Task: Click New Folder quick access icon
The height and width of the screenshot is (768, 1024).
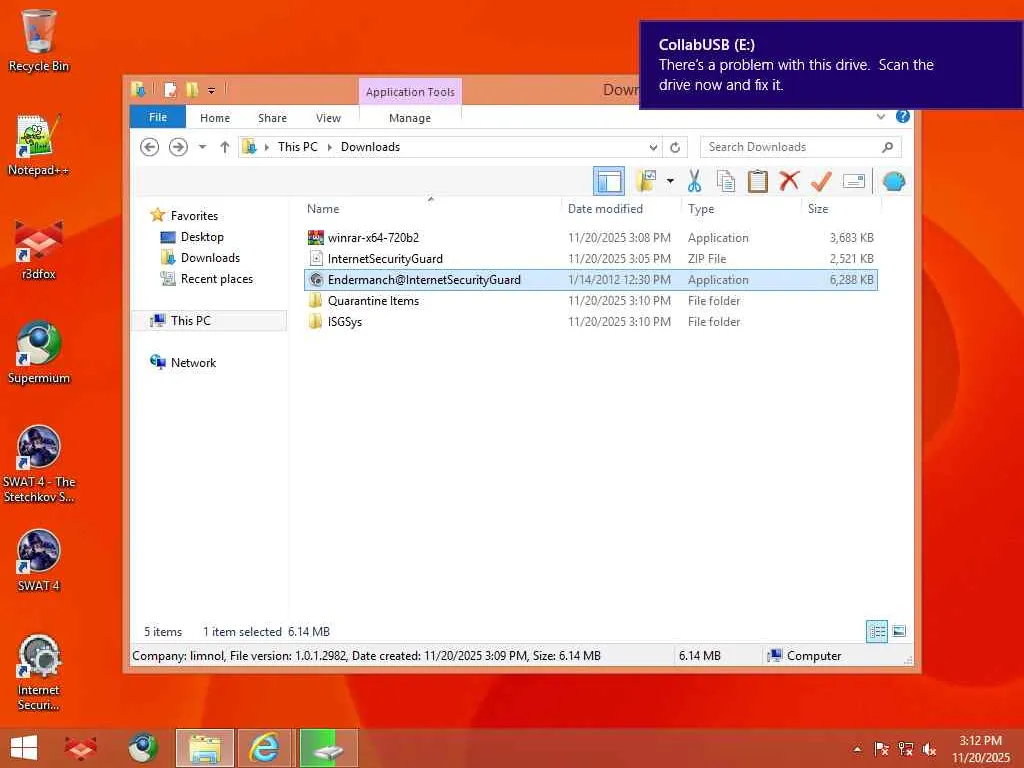Action: pyautogui.click(x=192, y=89)
